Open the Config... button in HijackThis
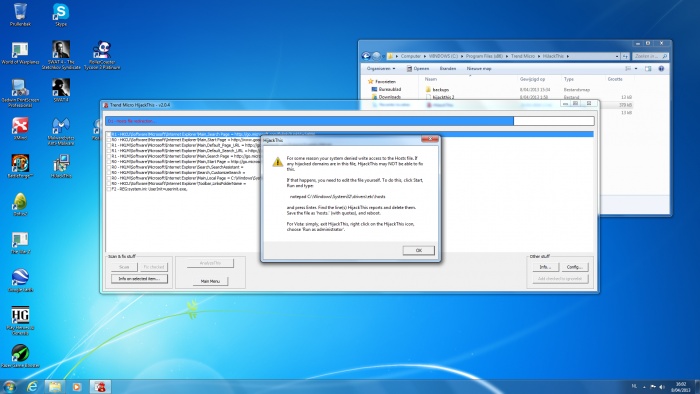This screenshot has height=394, width=700. click(x=575, y=267)
